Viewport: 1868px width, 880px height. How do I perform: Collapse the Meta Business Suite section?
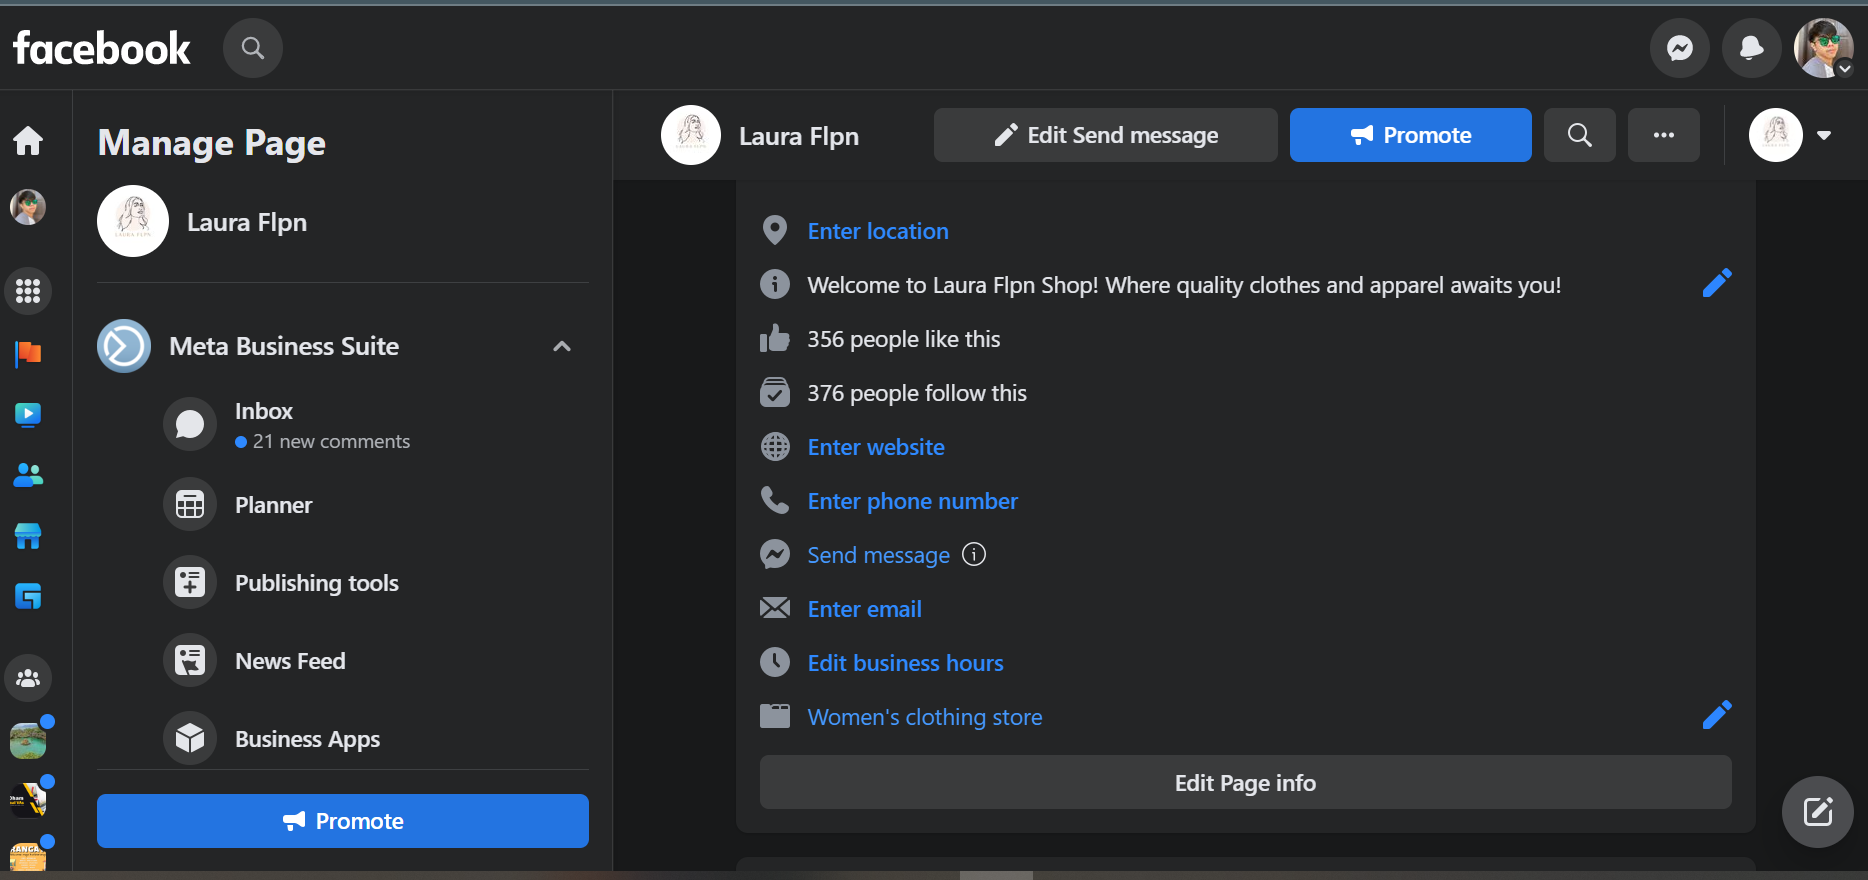pyautogui.click(x=562, y=346)
